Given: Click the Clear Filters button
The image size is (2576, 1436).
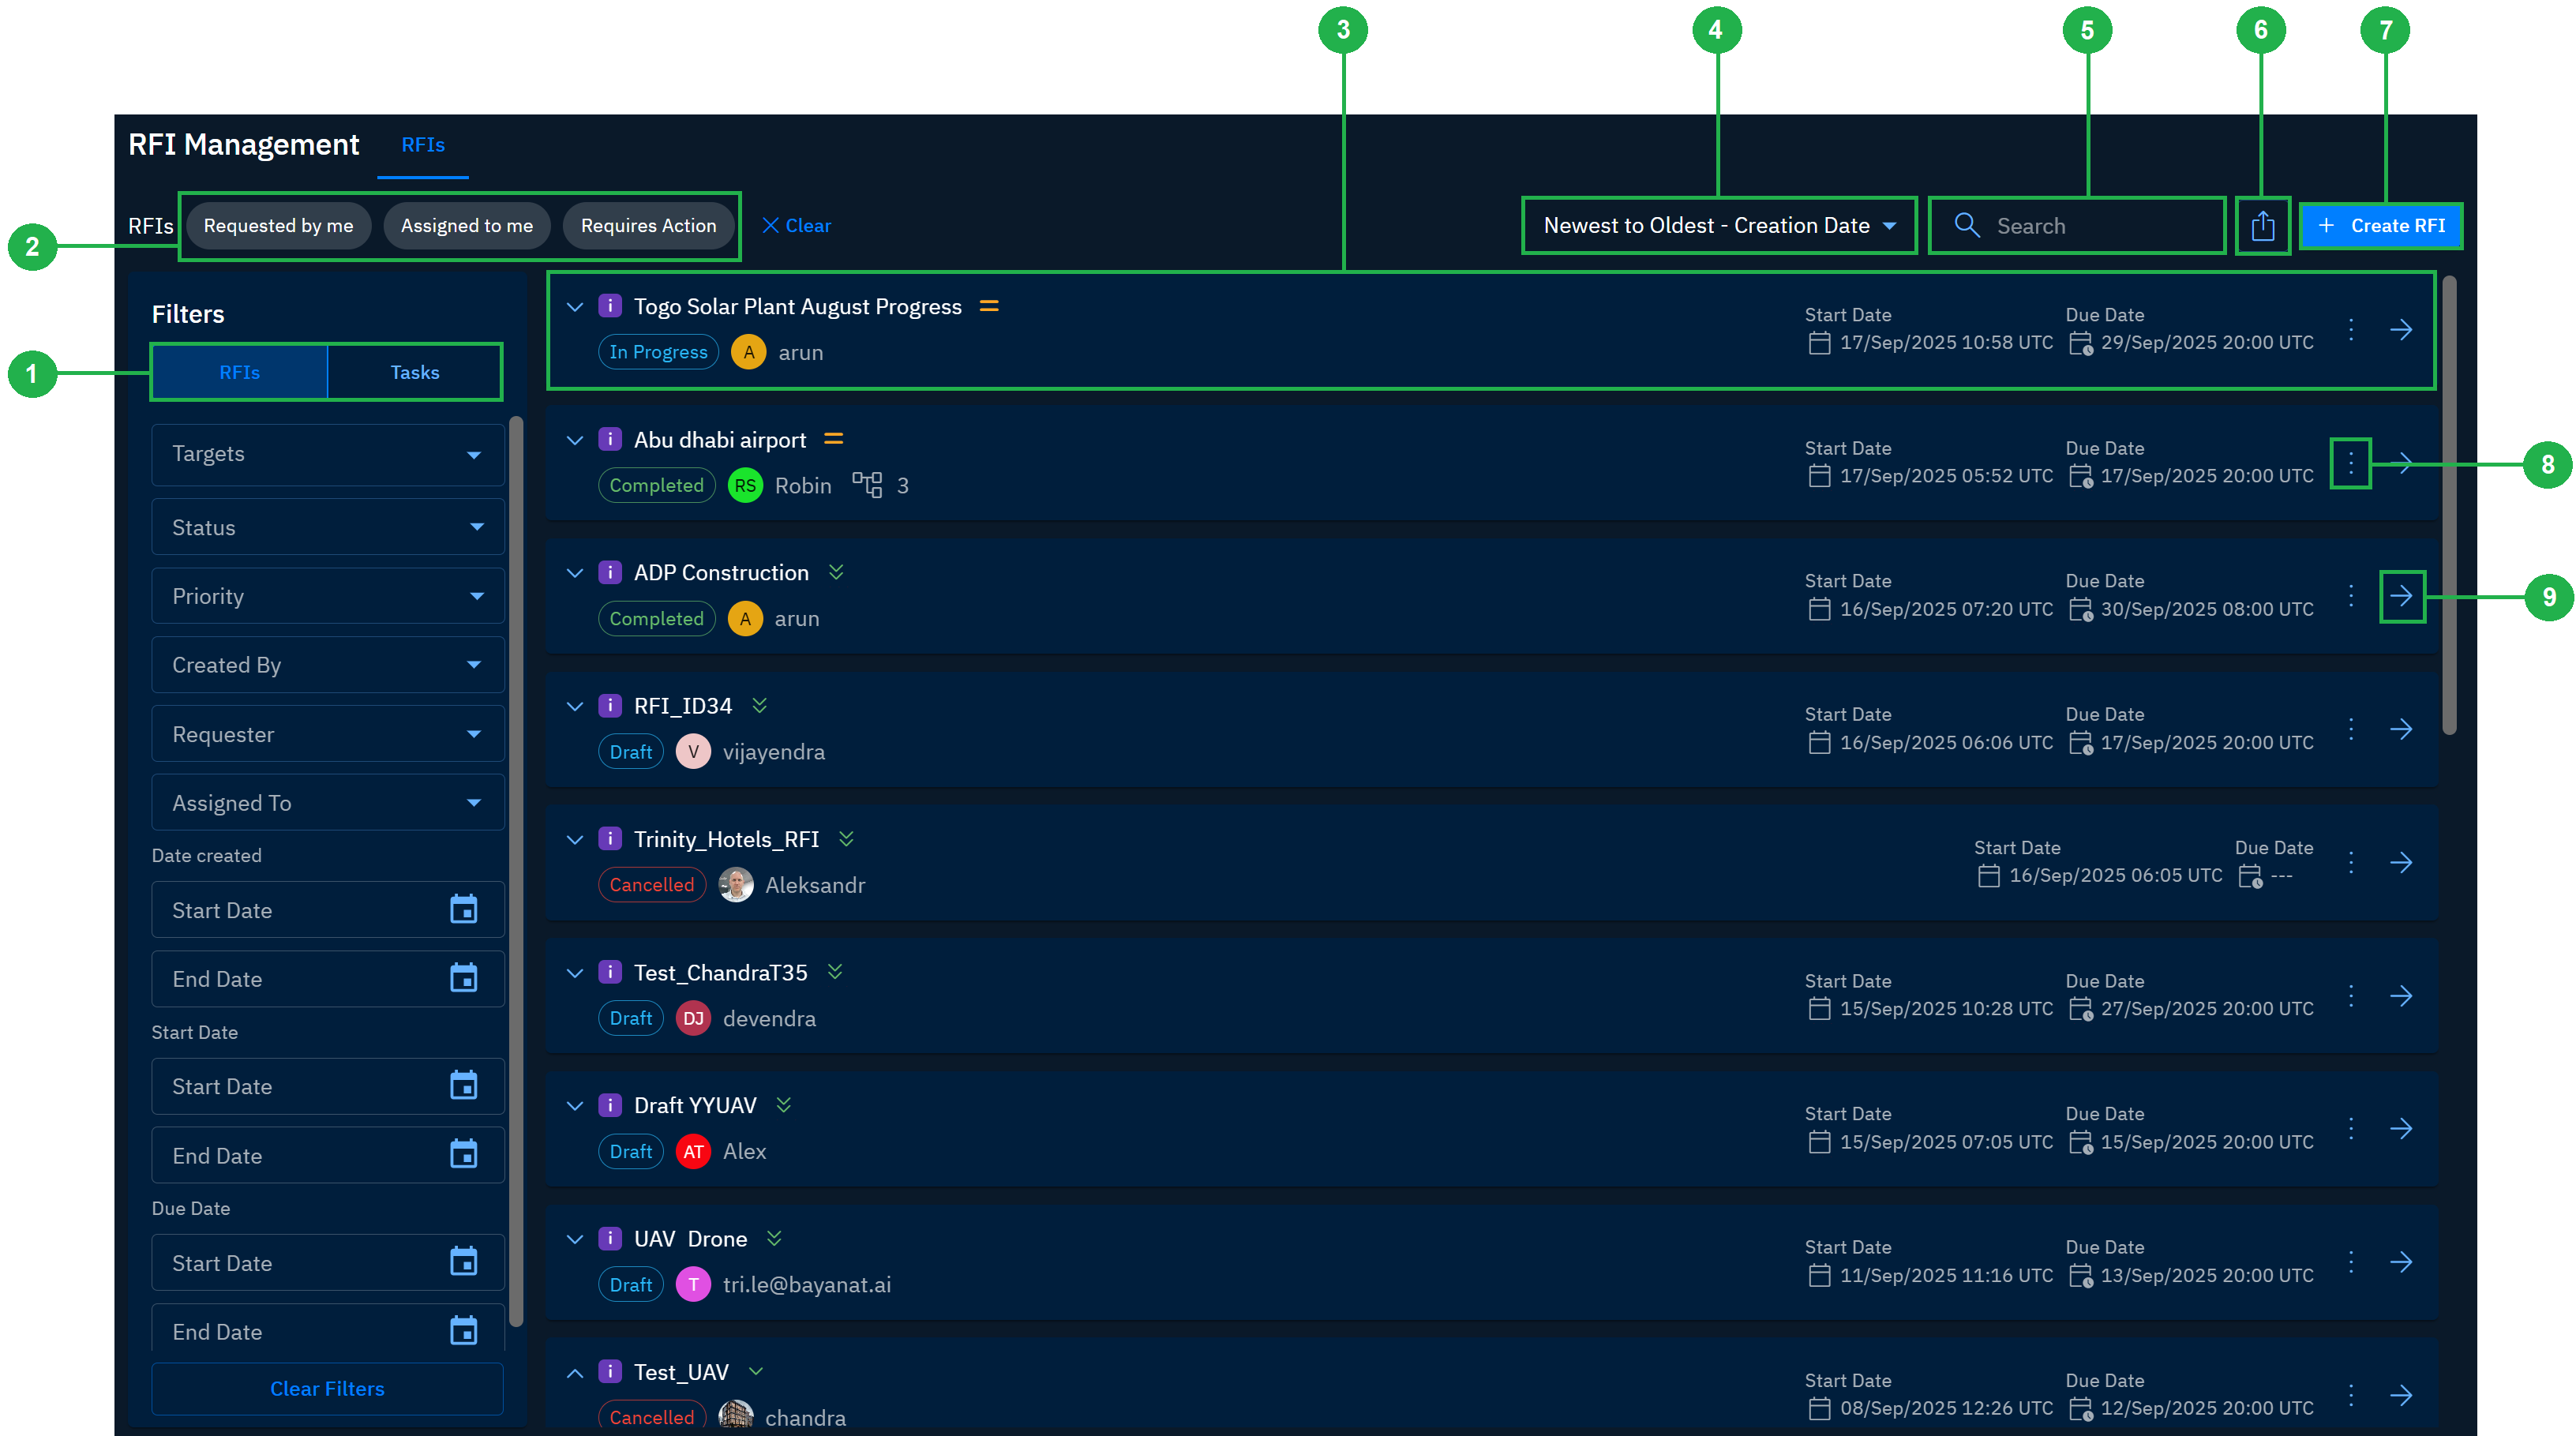Looking at the screenshot, I should [327, 1388].
